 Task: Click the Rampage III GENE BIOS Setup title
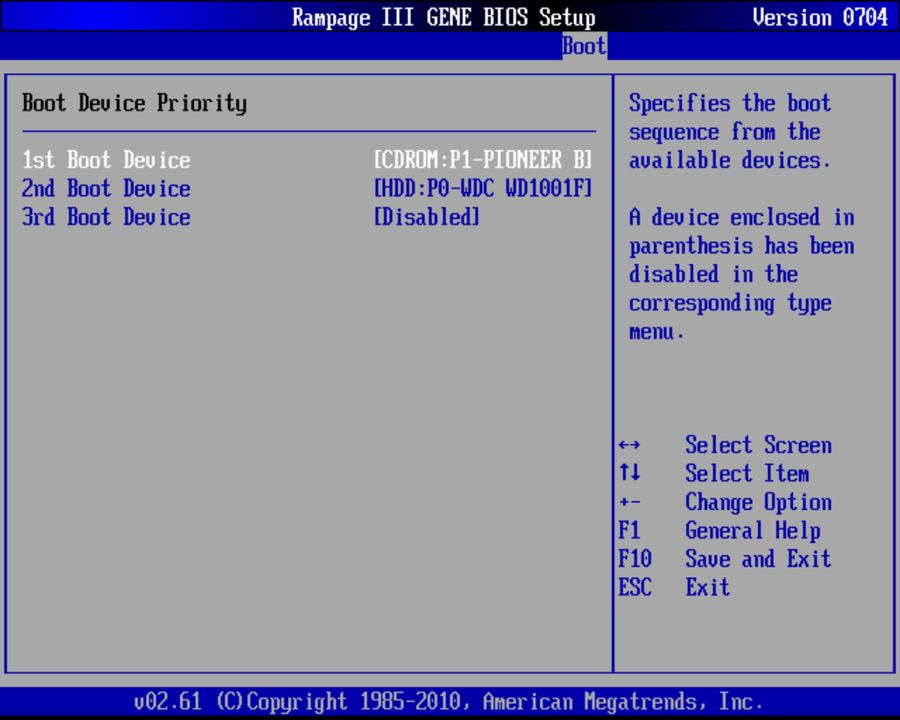click(444, 18)
